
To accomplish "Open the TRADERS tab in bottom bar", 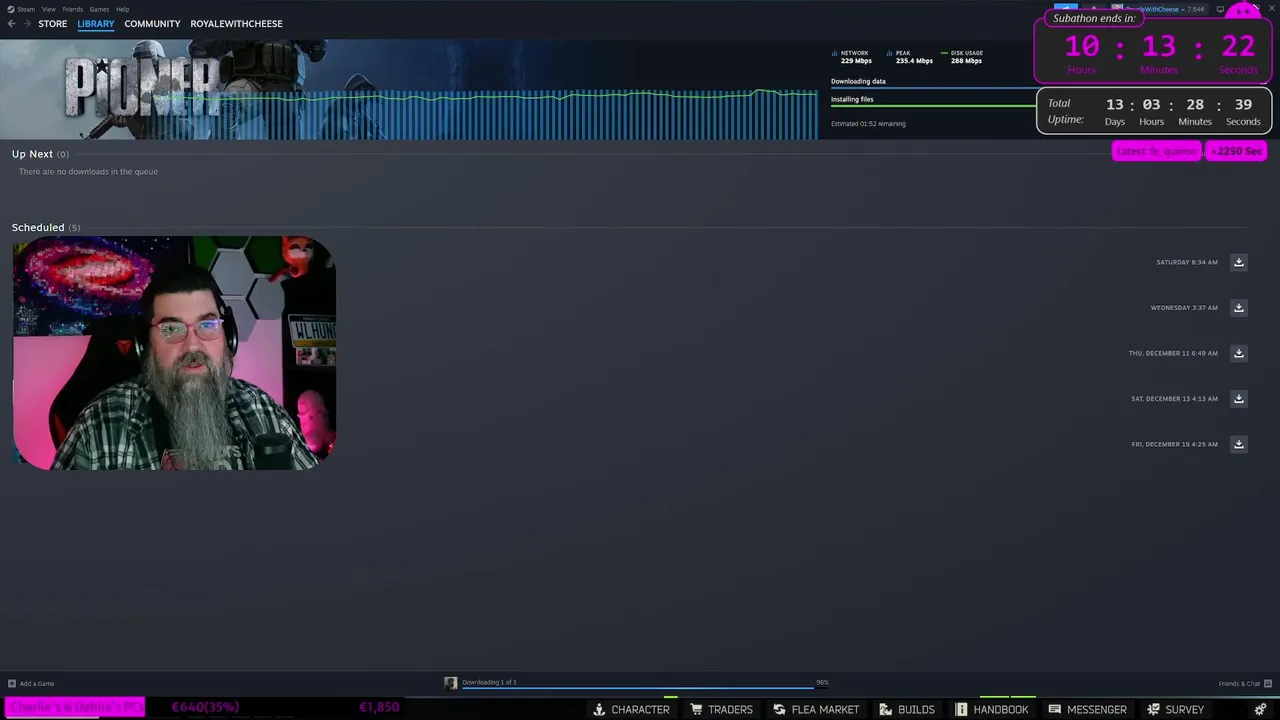I will coord(721,710).
